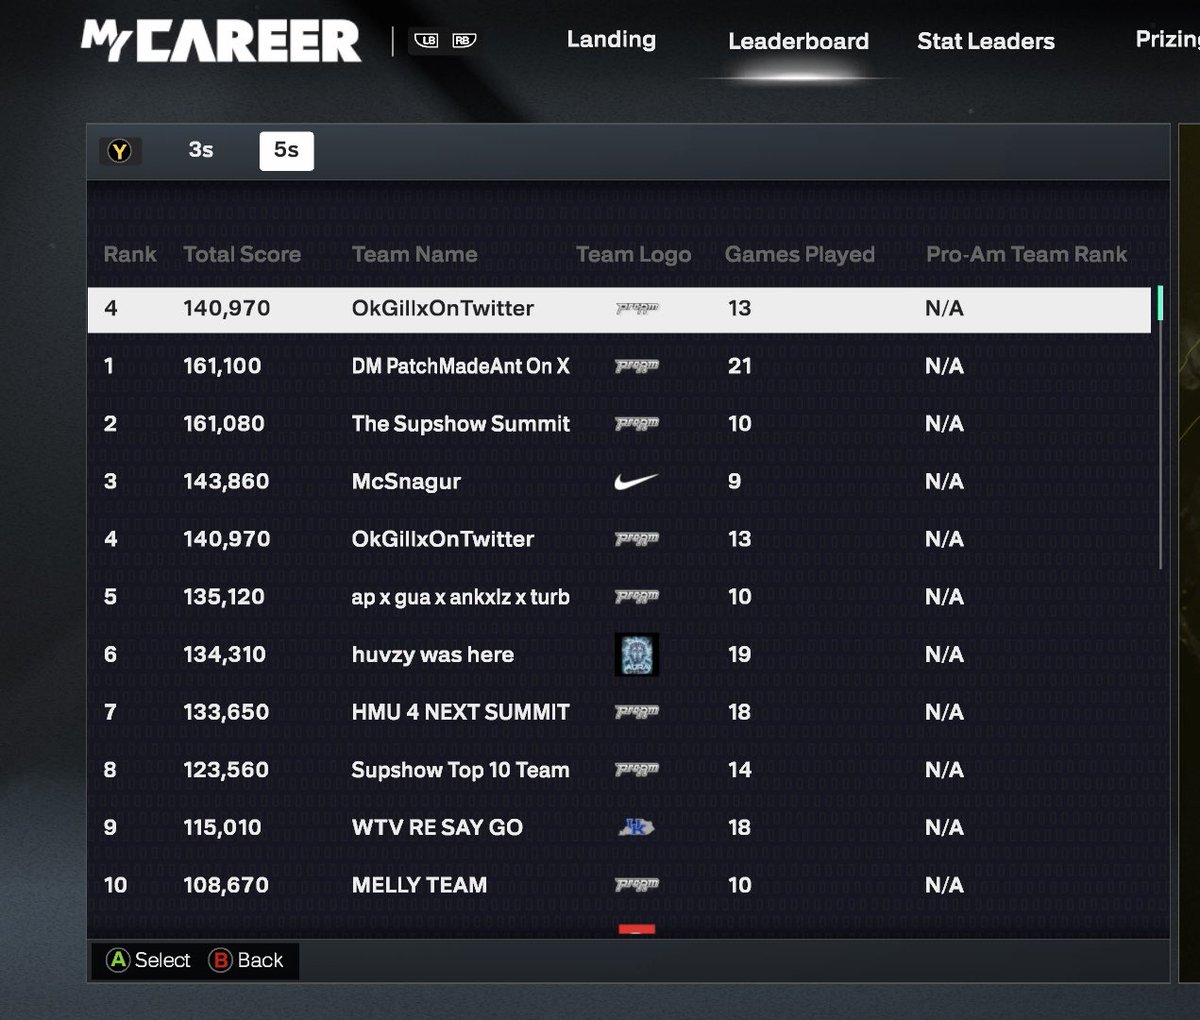The image size is (1200, 1020).
Task: Select the 5s leaderboard filter
Action: 286,150
